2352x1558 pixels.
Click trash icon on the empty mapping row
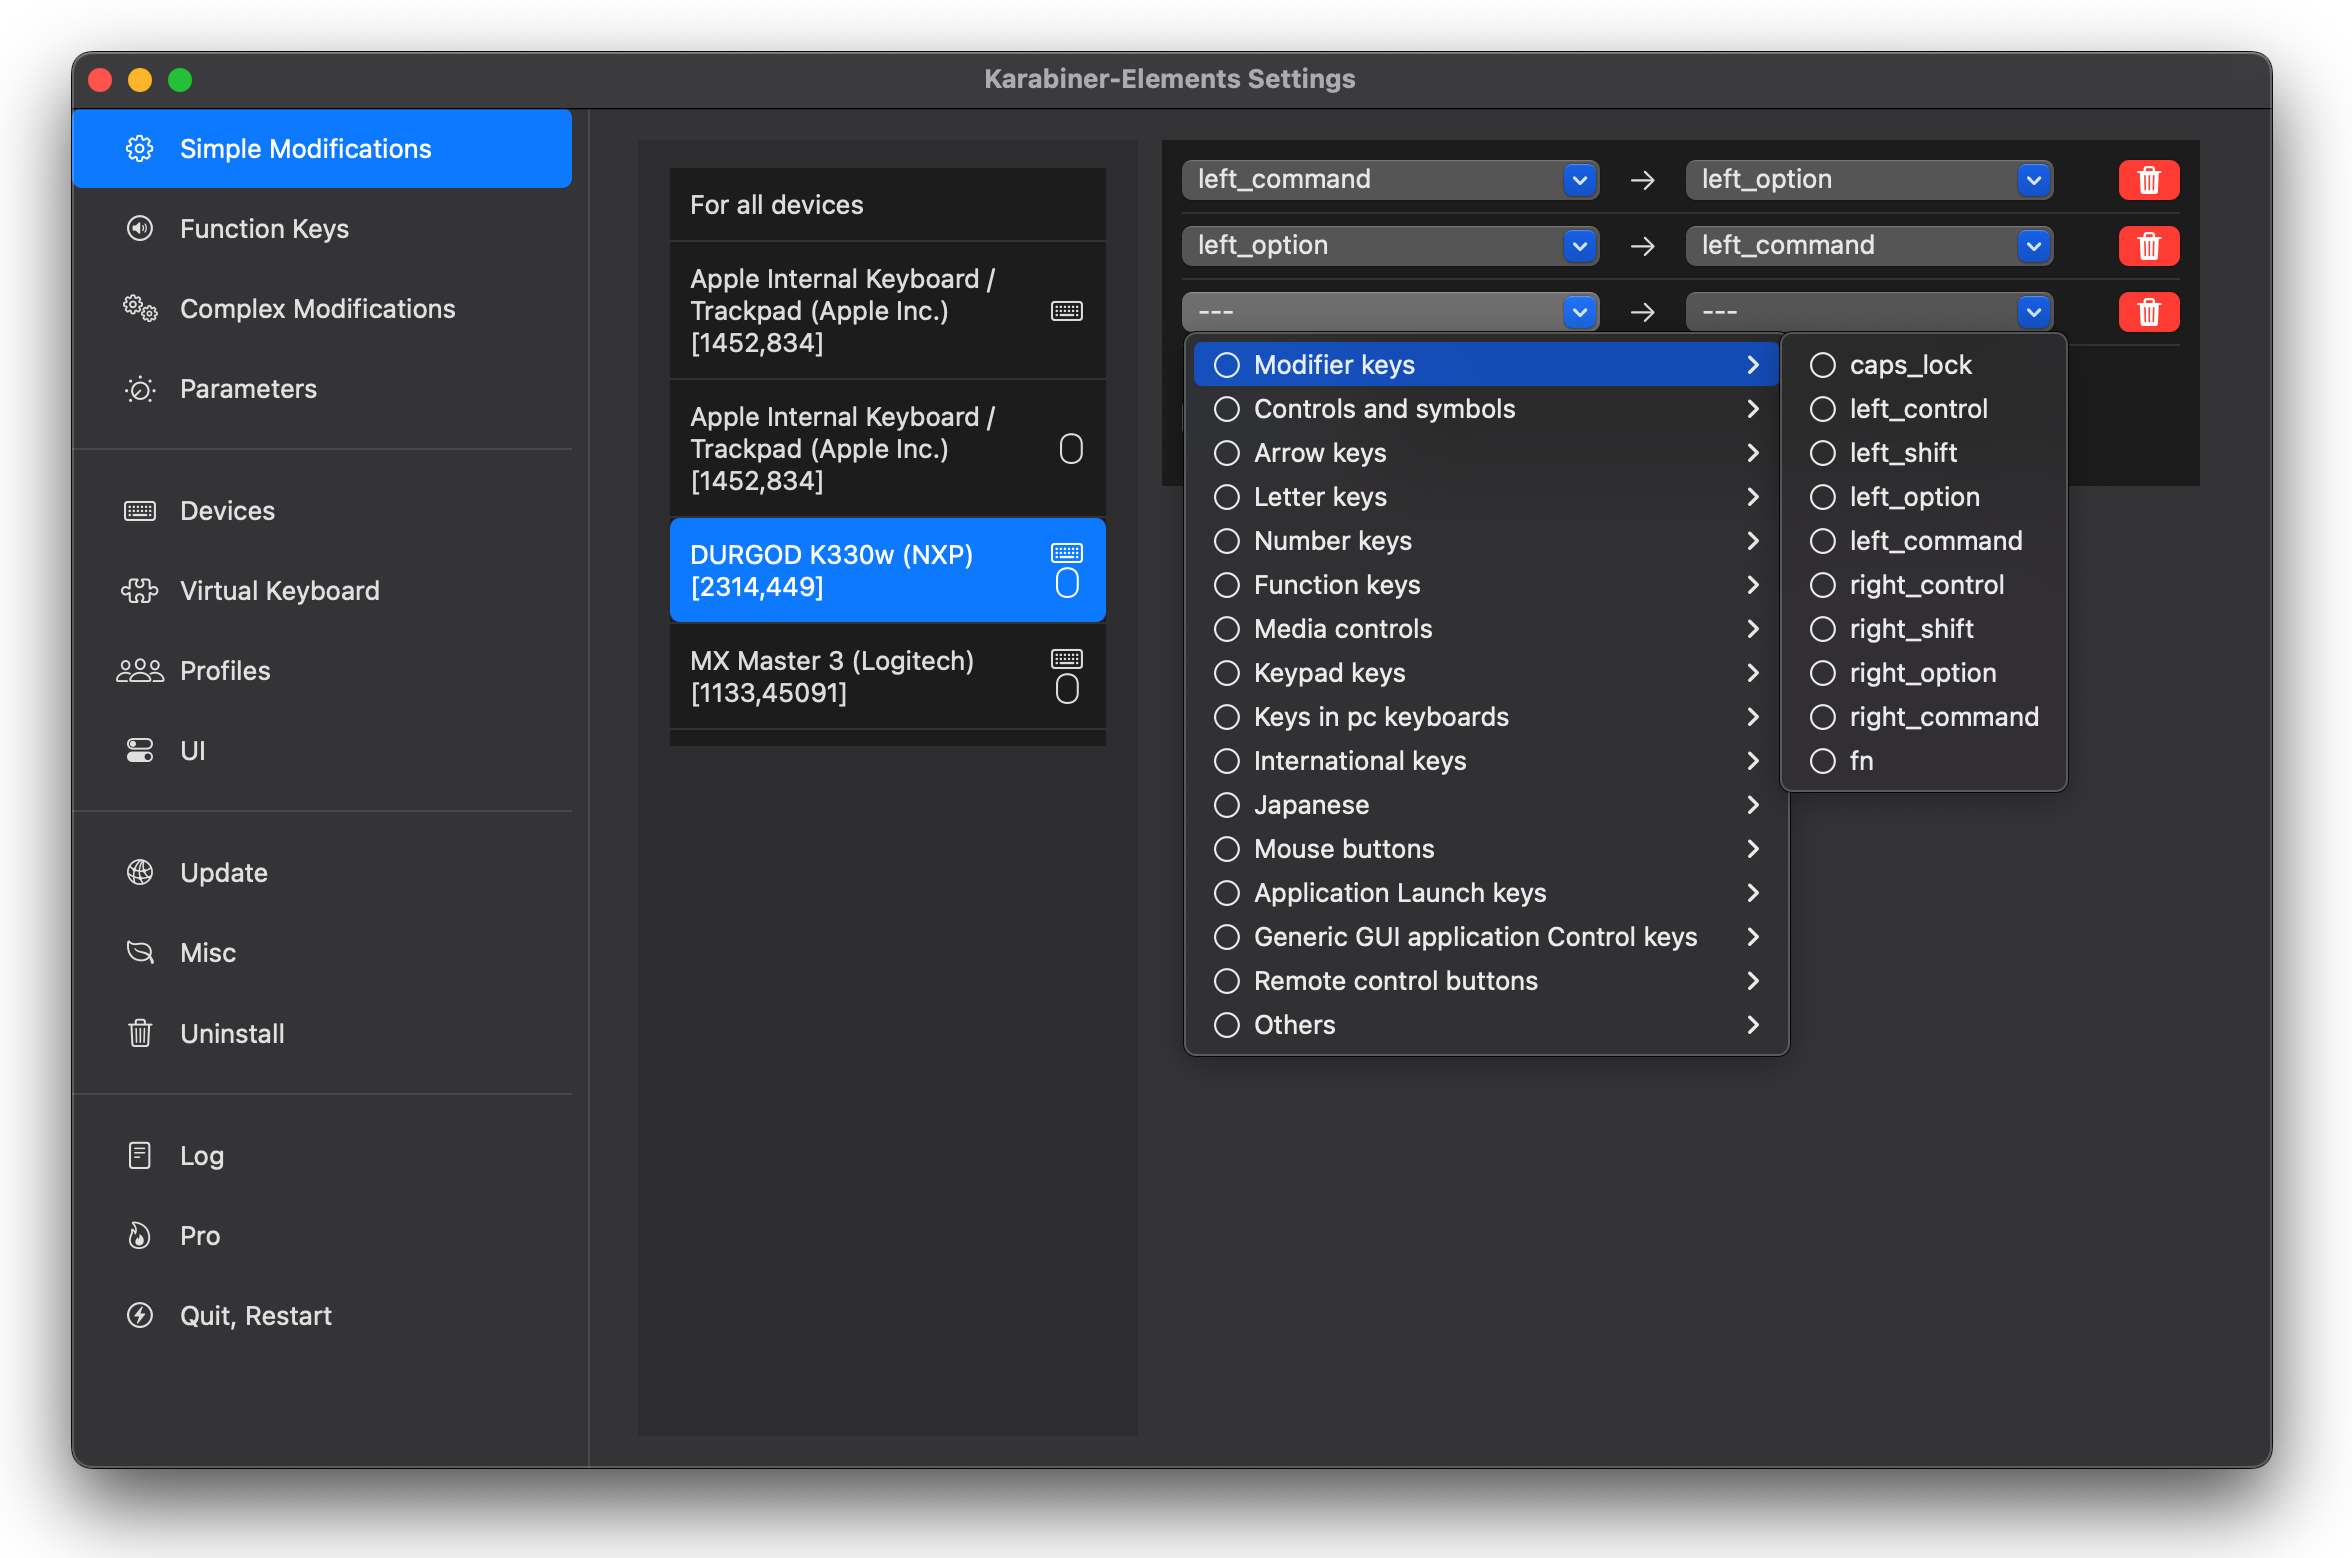pyautogui.click(x=2148, y=312)
